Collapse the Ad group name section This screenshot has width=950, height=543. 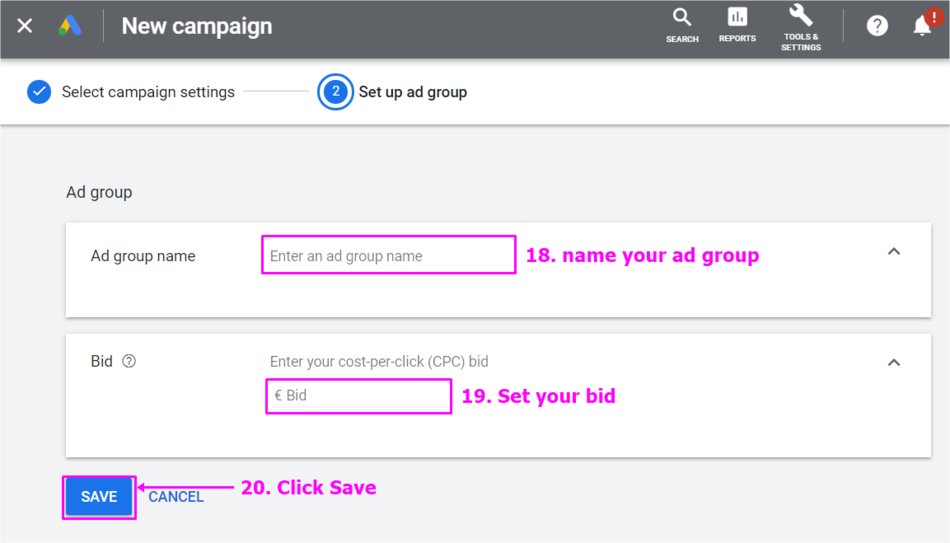point(894,252)
